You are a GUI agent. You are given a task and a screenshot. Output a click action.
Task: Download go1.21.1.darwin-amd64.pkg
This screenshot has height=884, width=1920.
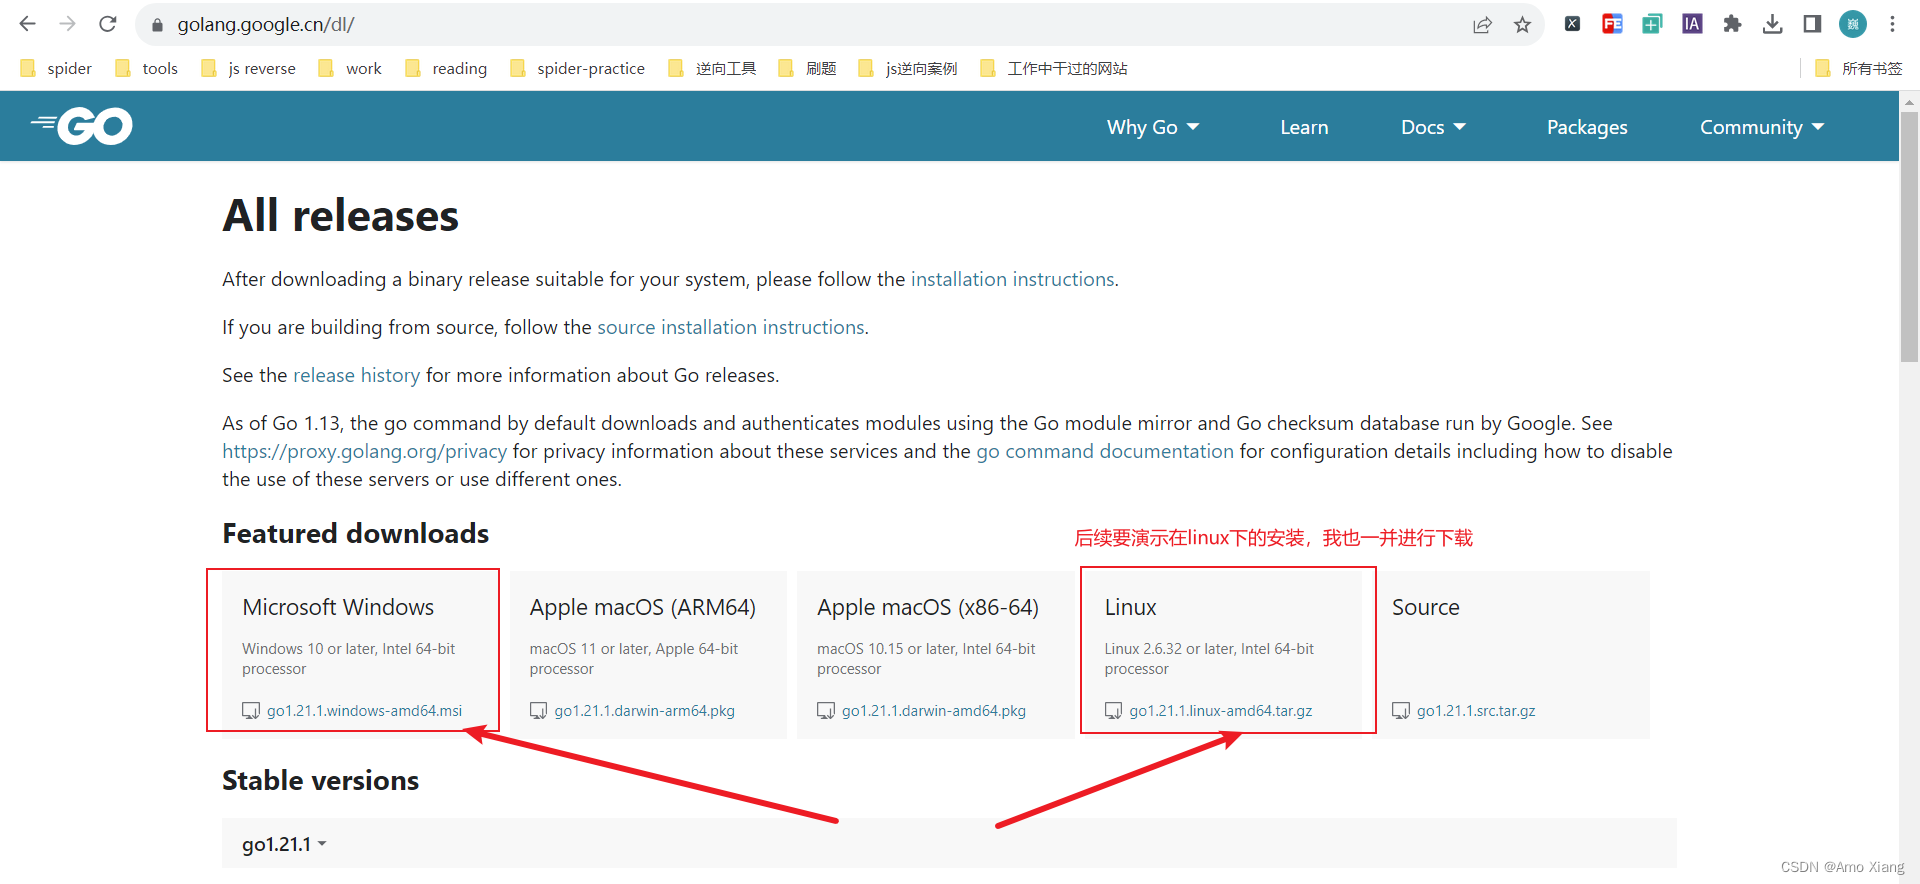click(934, 711)
